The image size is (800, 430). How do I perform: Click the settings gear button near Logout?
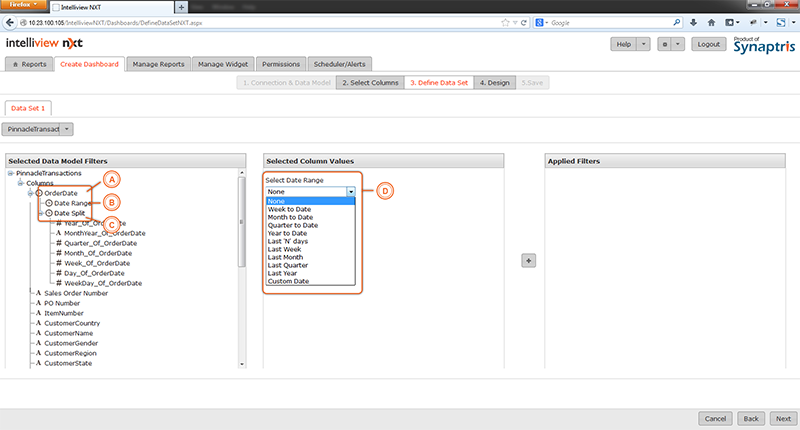664,44
